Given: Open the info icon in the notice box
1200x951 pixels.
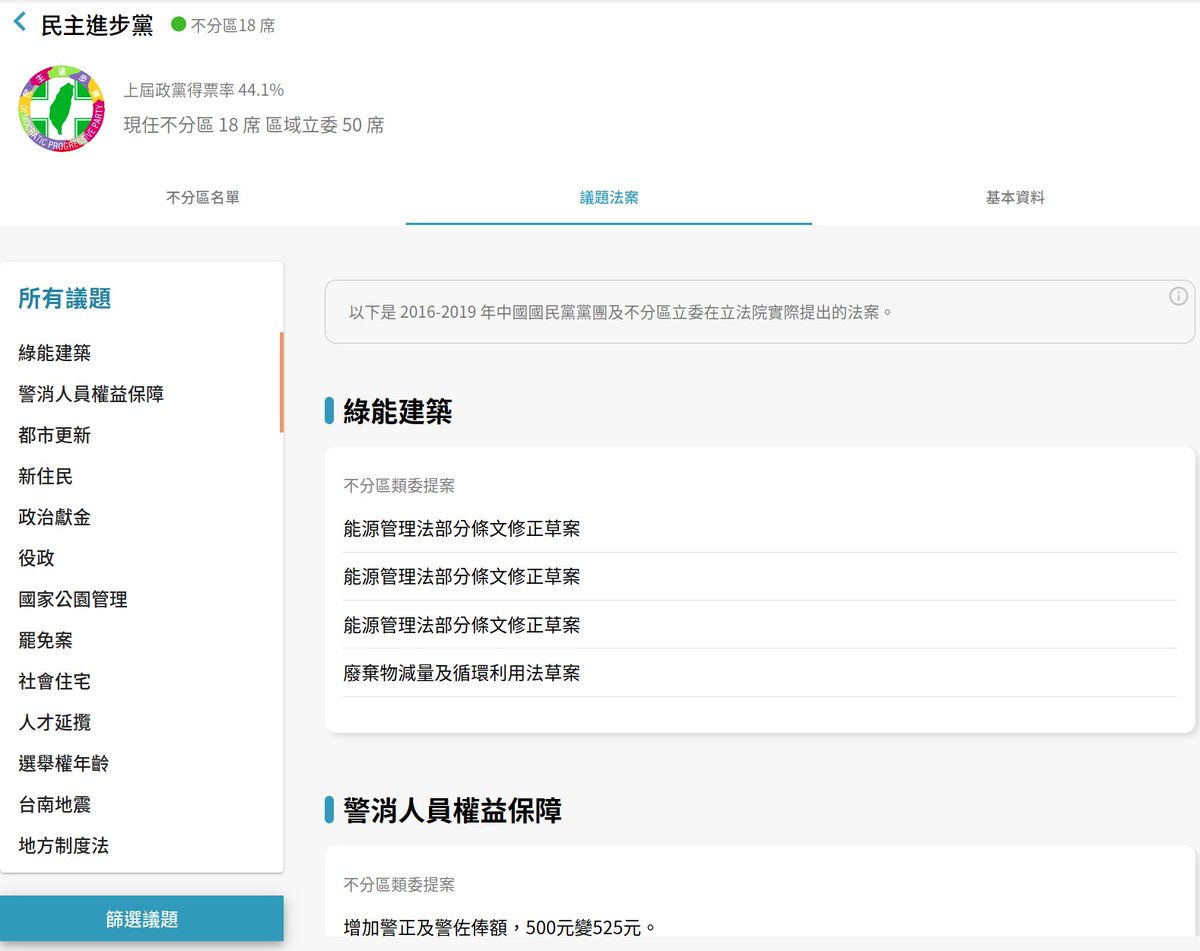Looking at the screenshot, I should point(1178,296).
